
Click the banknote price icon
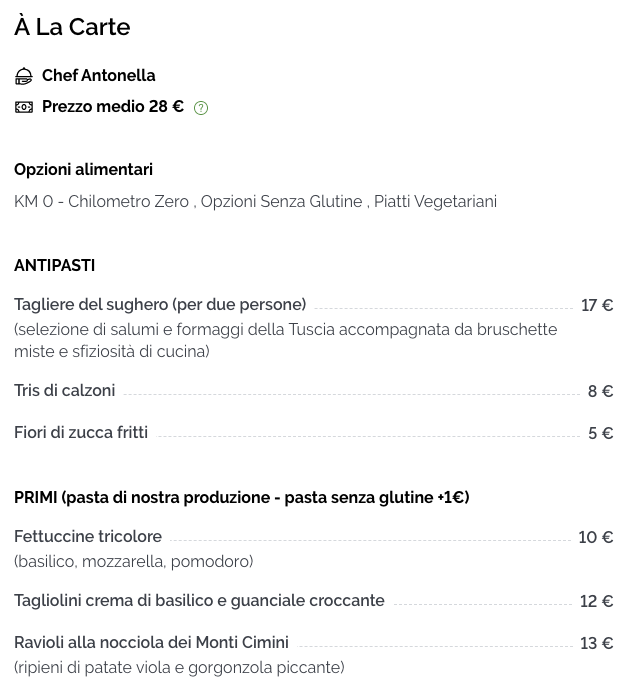click(x=24, y=107)
